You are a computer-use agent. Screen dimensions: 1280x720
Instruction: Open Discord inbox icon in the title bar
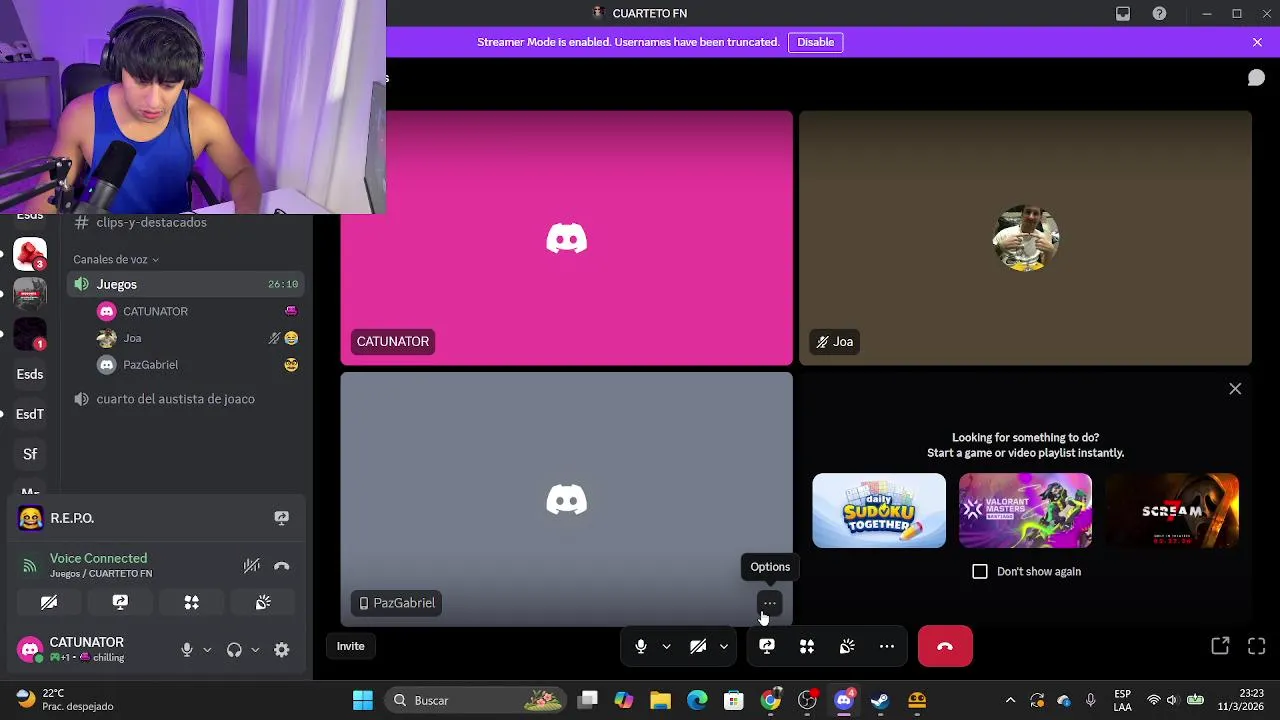1123,13
